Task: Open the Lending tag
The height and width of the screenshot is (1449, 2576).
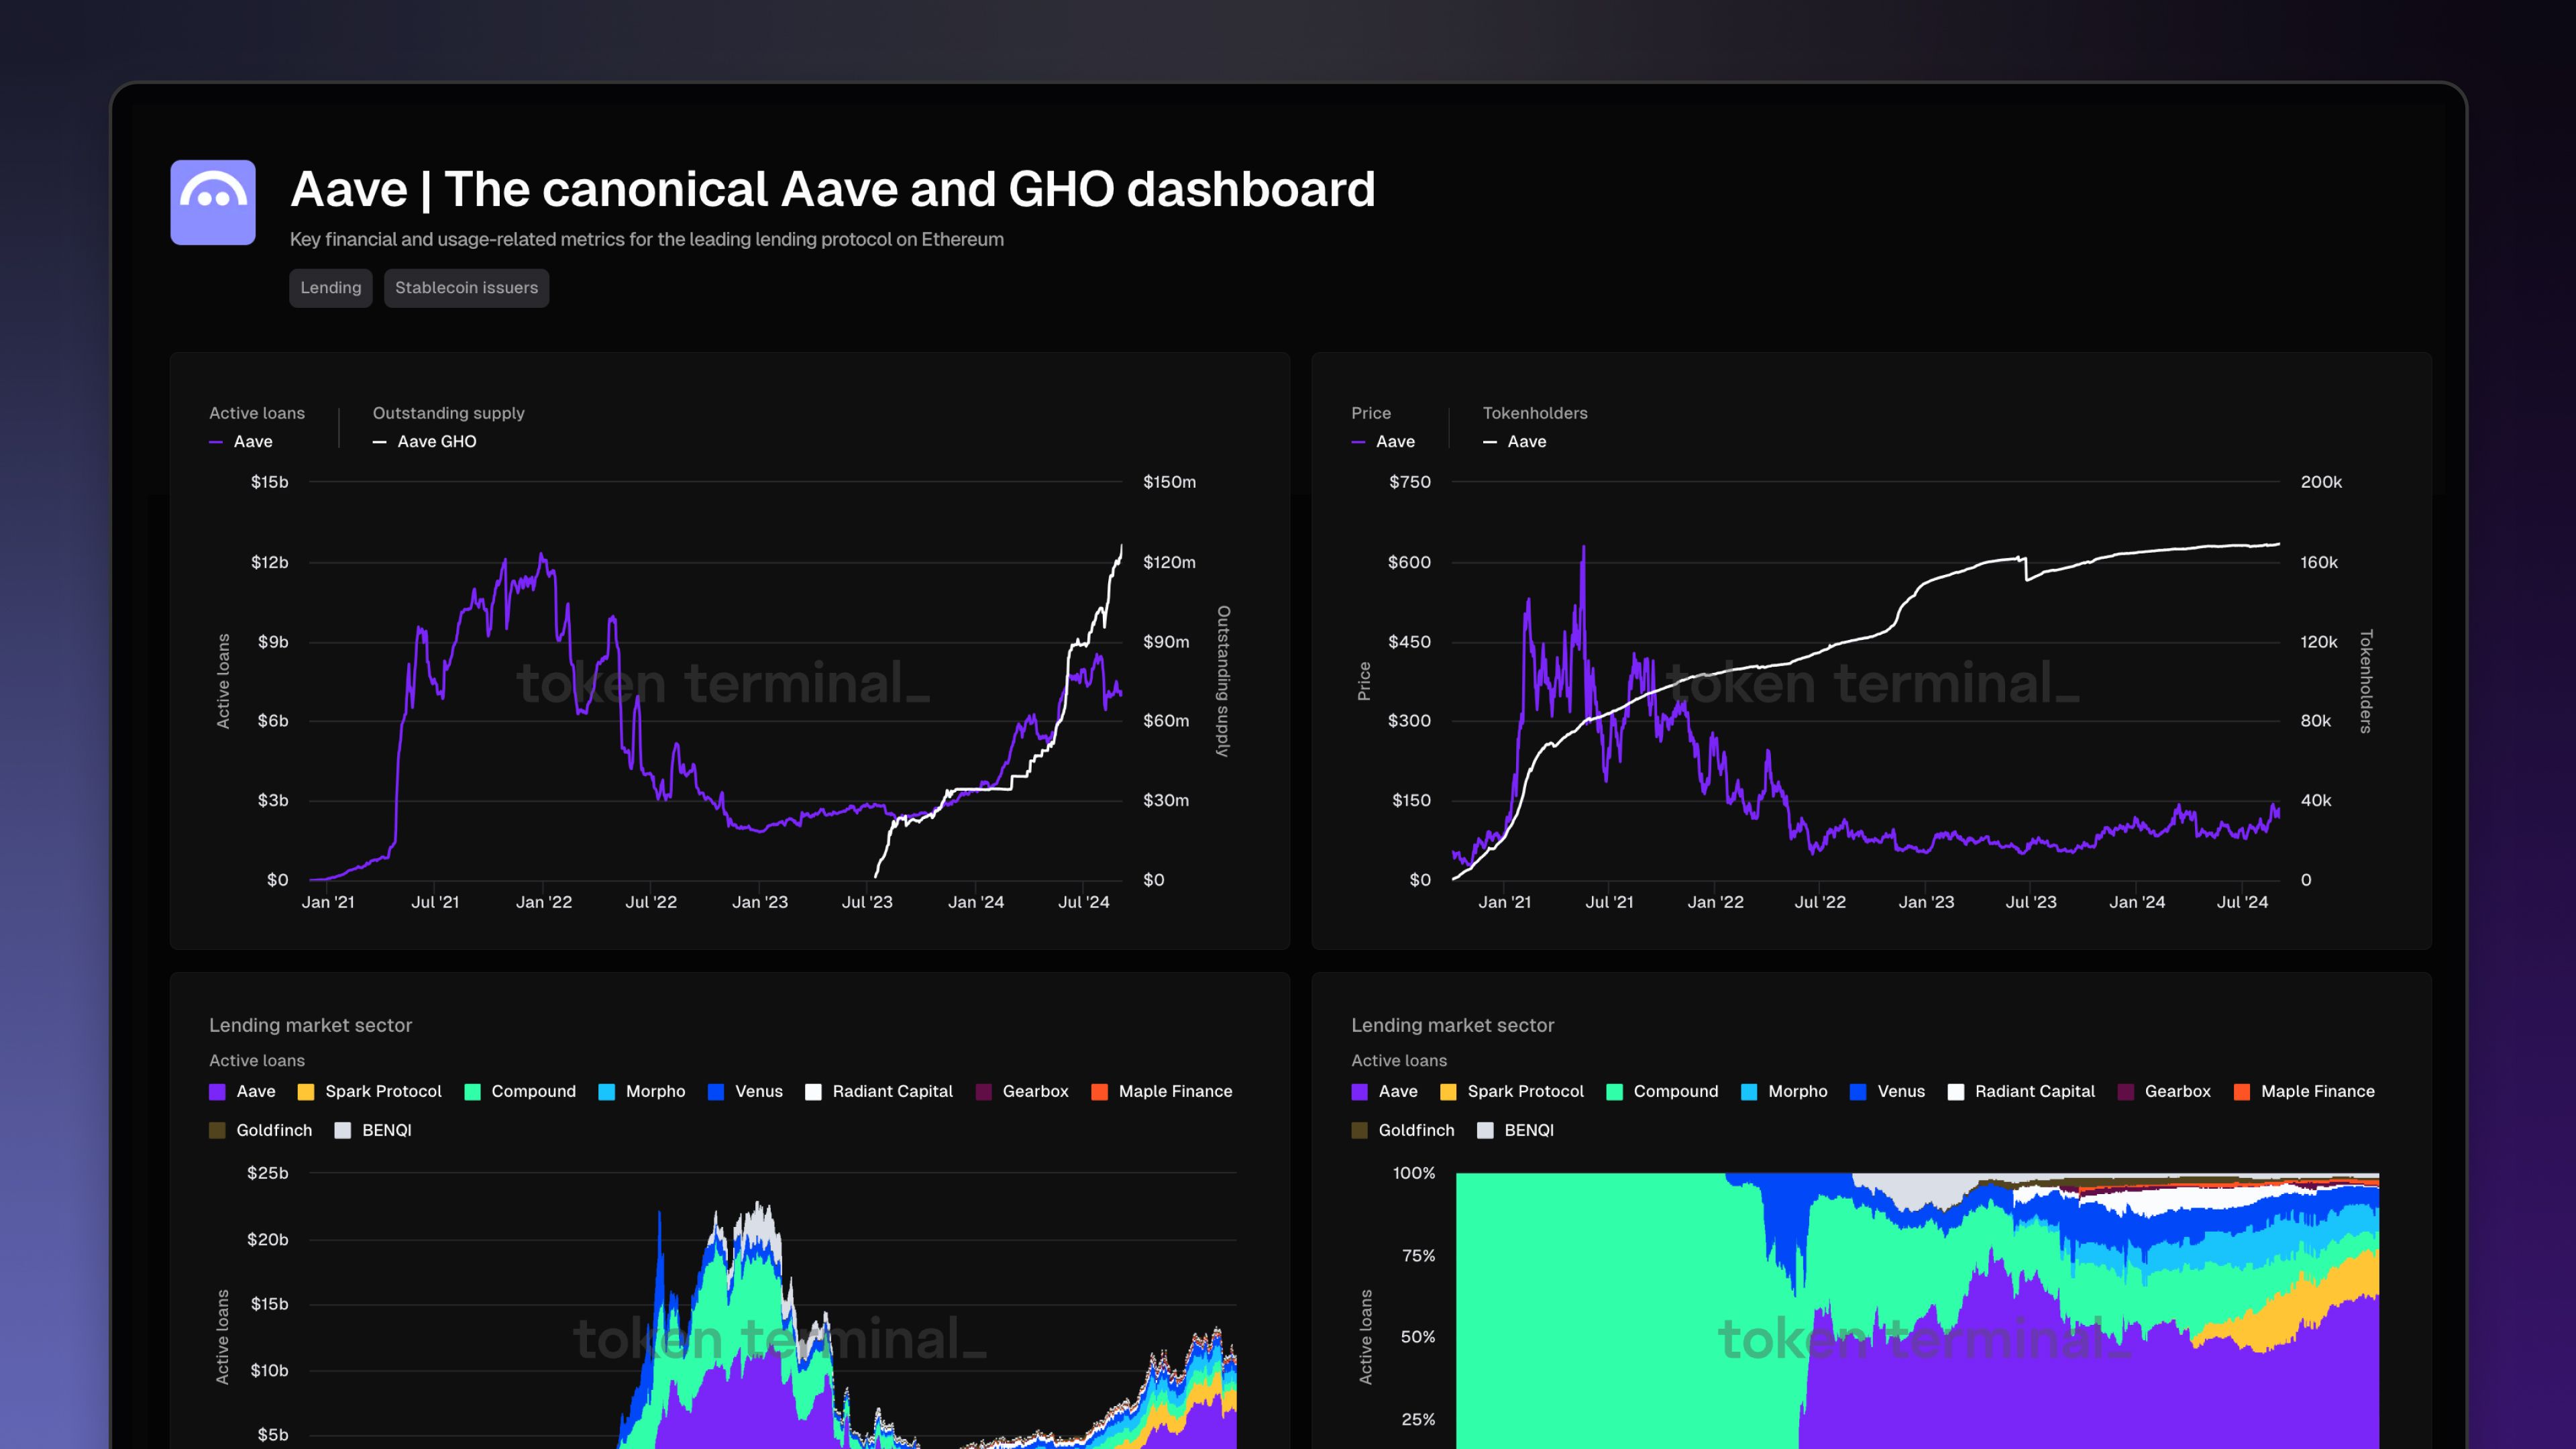Action: click(x=330, y=288)
